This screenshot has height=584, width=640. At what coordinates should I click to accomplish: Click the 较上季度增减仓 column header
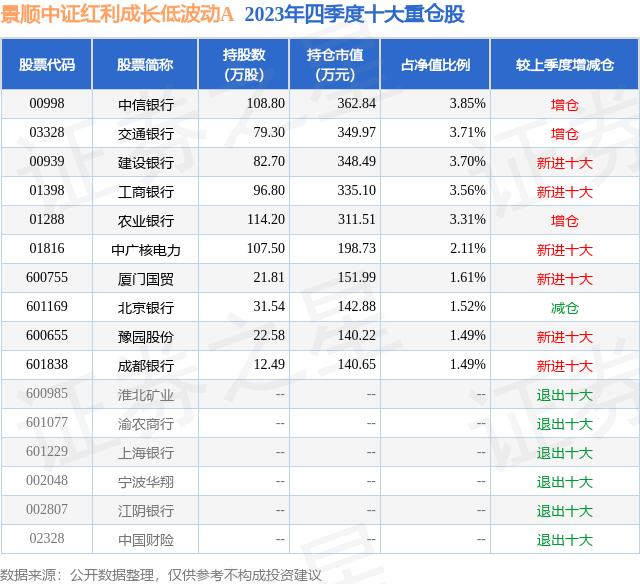pos(564,64)
